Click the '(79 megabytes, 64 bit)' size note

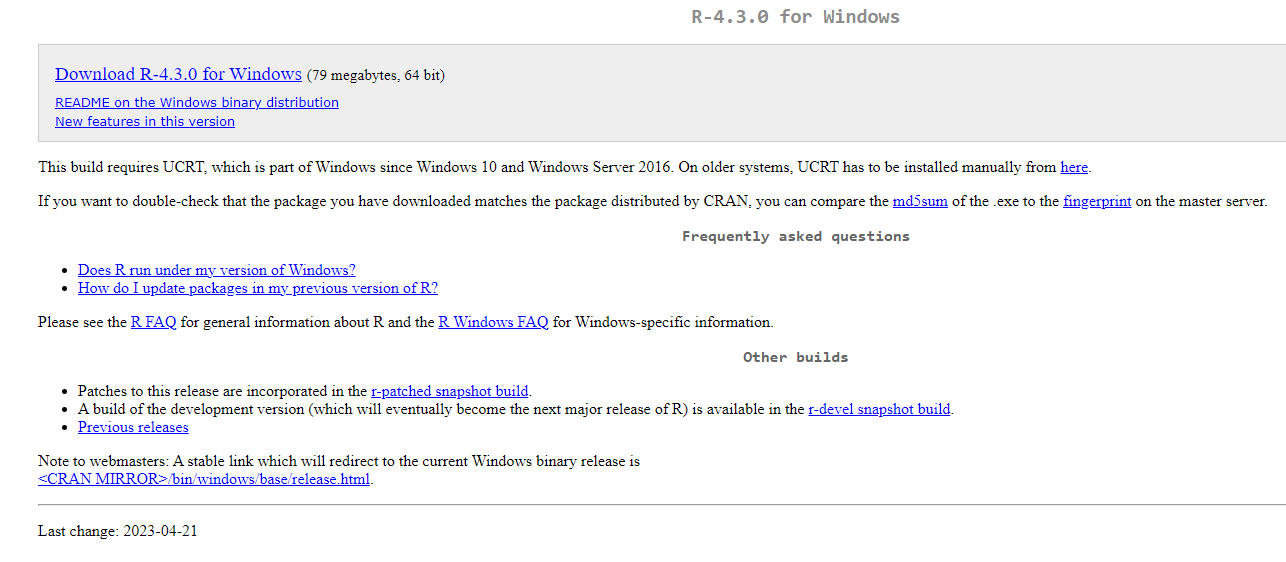(376, 75)
